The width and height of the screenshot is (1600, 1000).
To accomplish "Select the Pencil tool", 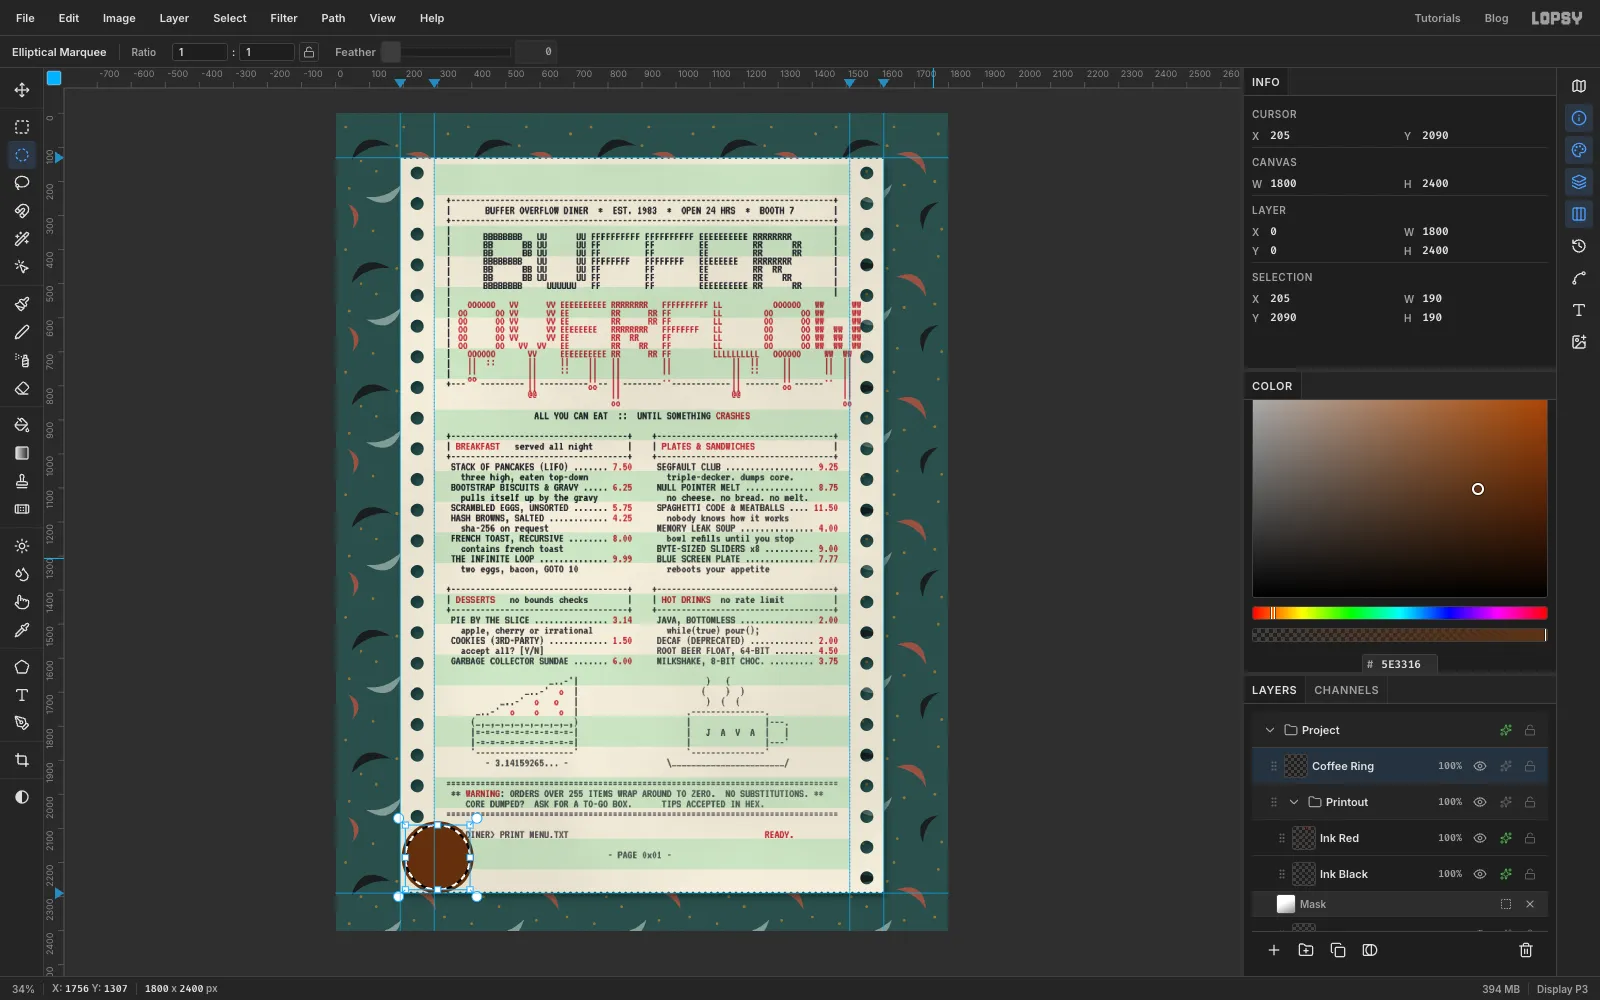I will [x=22, y=332].
